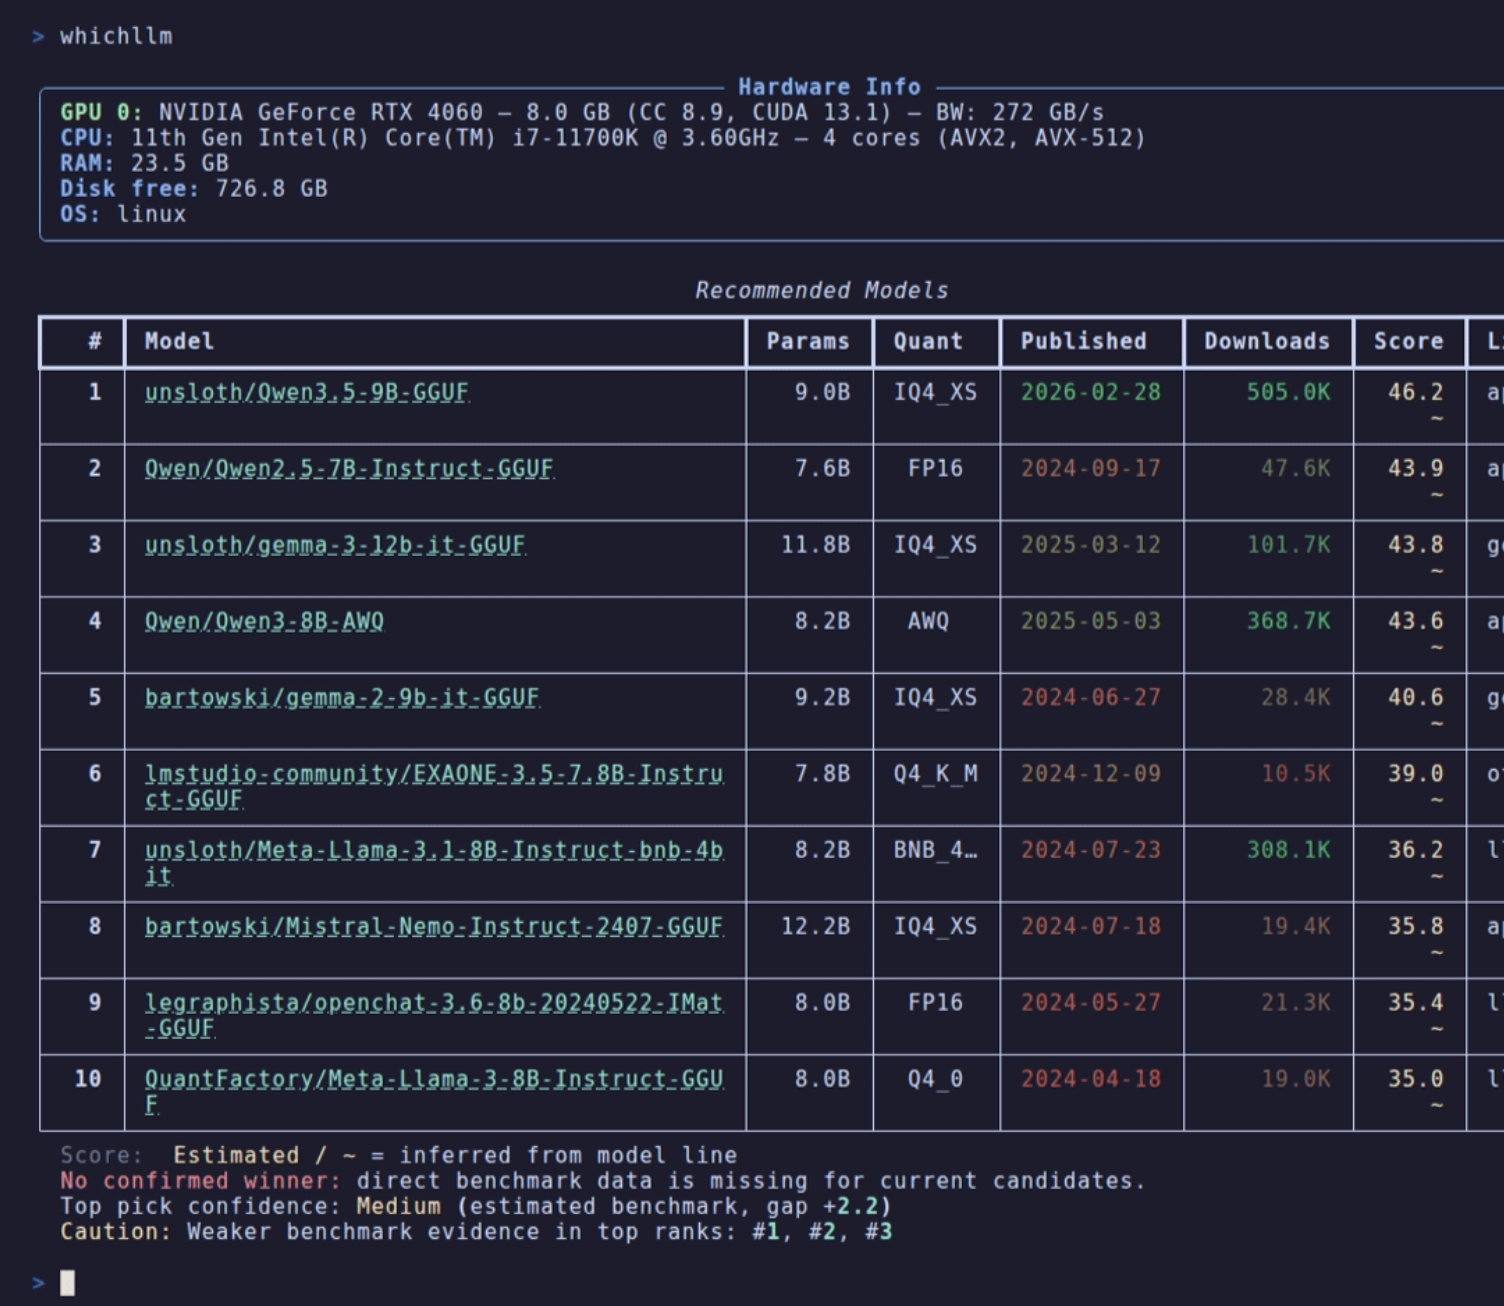Select the published date 2024-07-23

[1091, 850]
